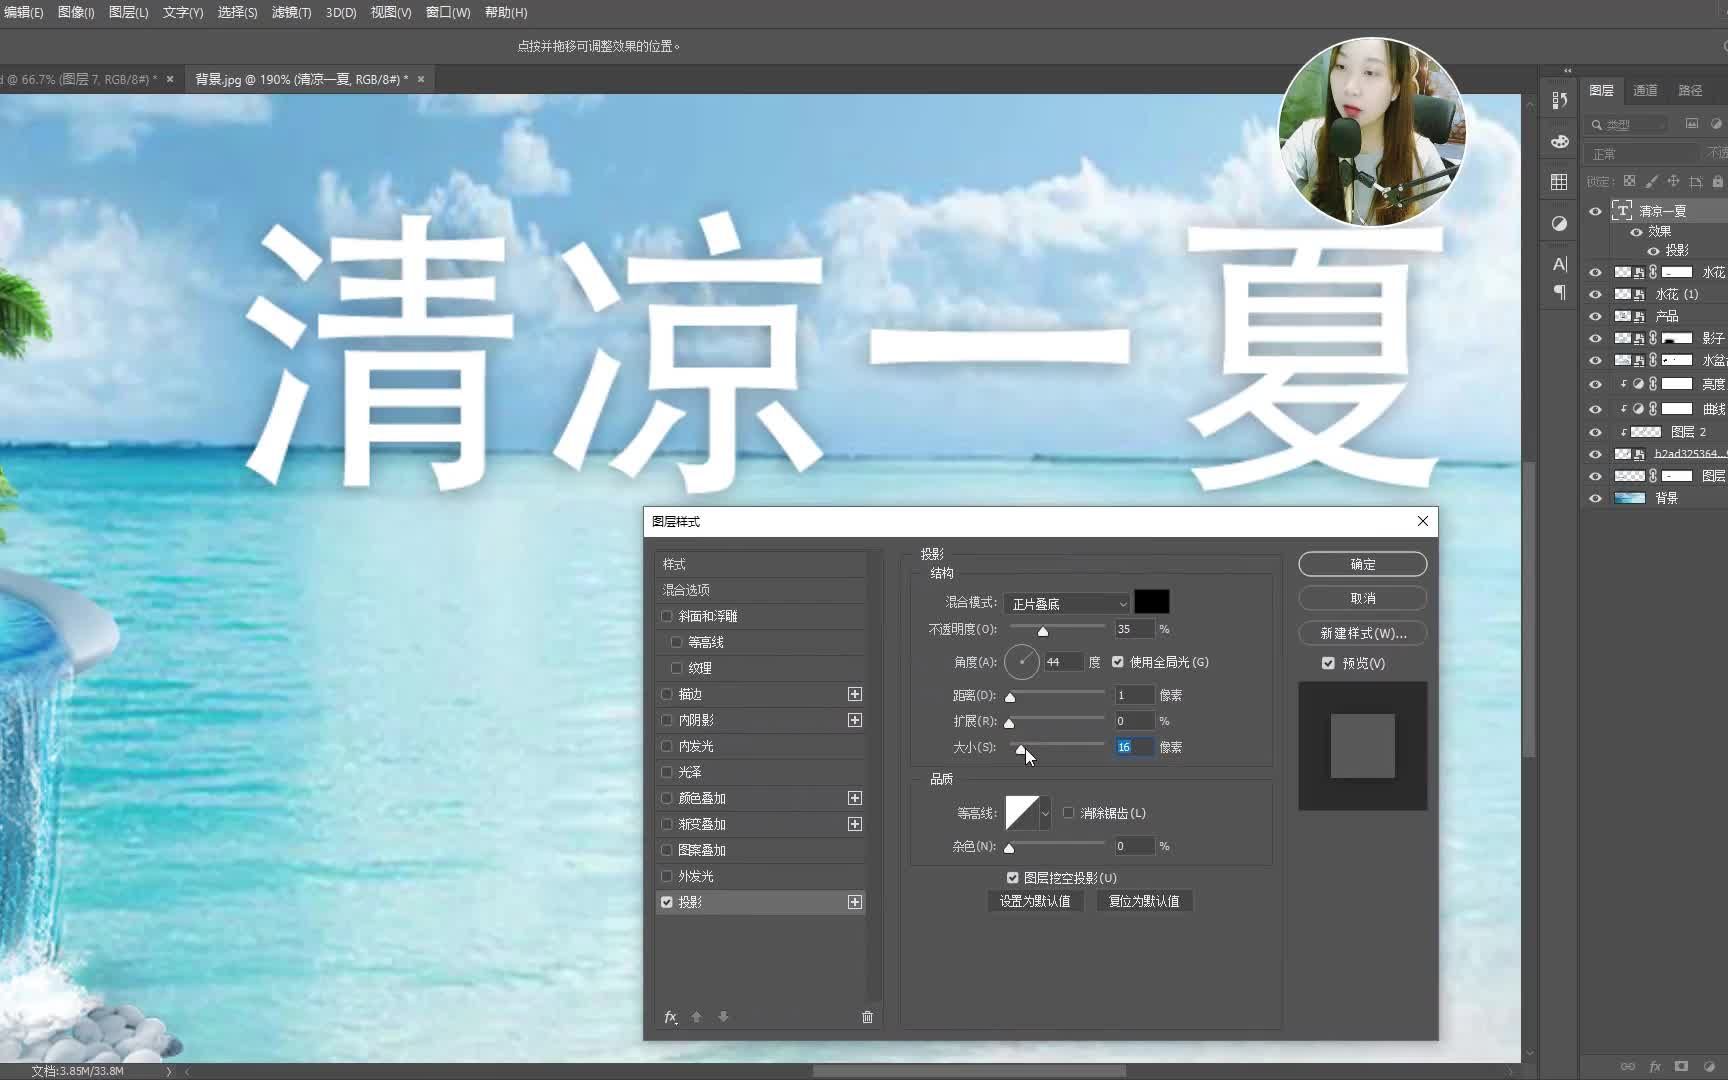Click the move effect up arrow
This screenshot has width=1728, height=1080.
(696, 1017)
